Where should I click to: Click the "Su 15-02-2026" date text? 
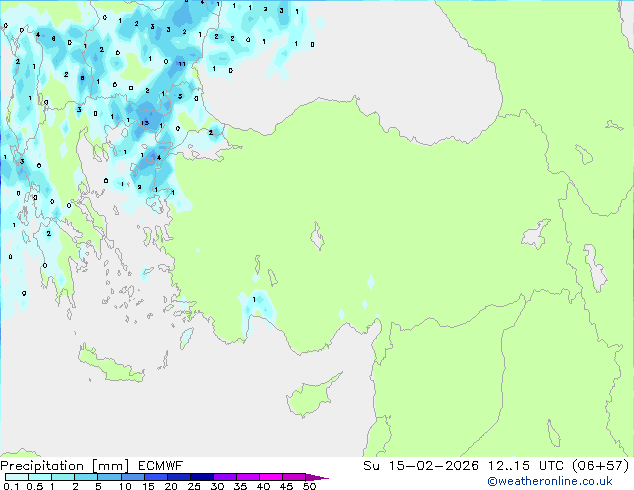(421, 466)
